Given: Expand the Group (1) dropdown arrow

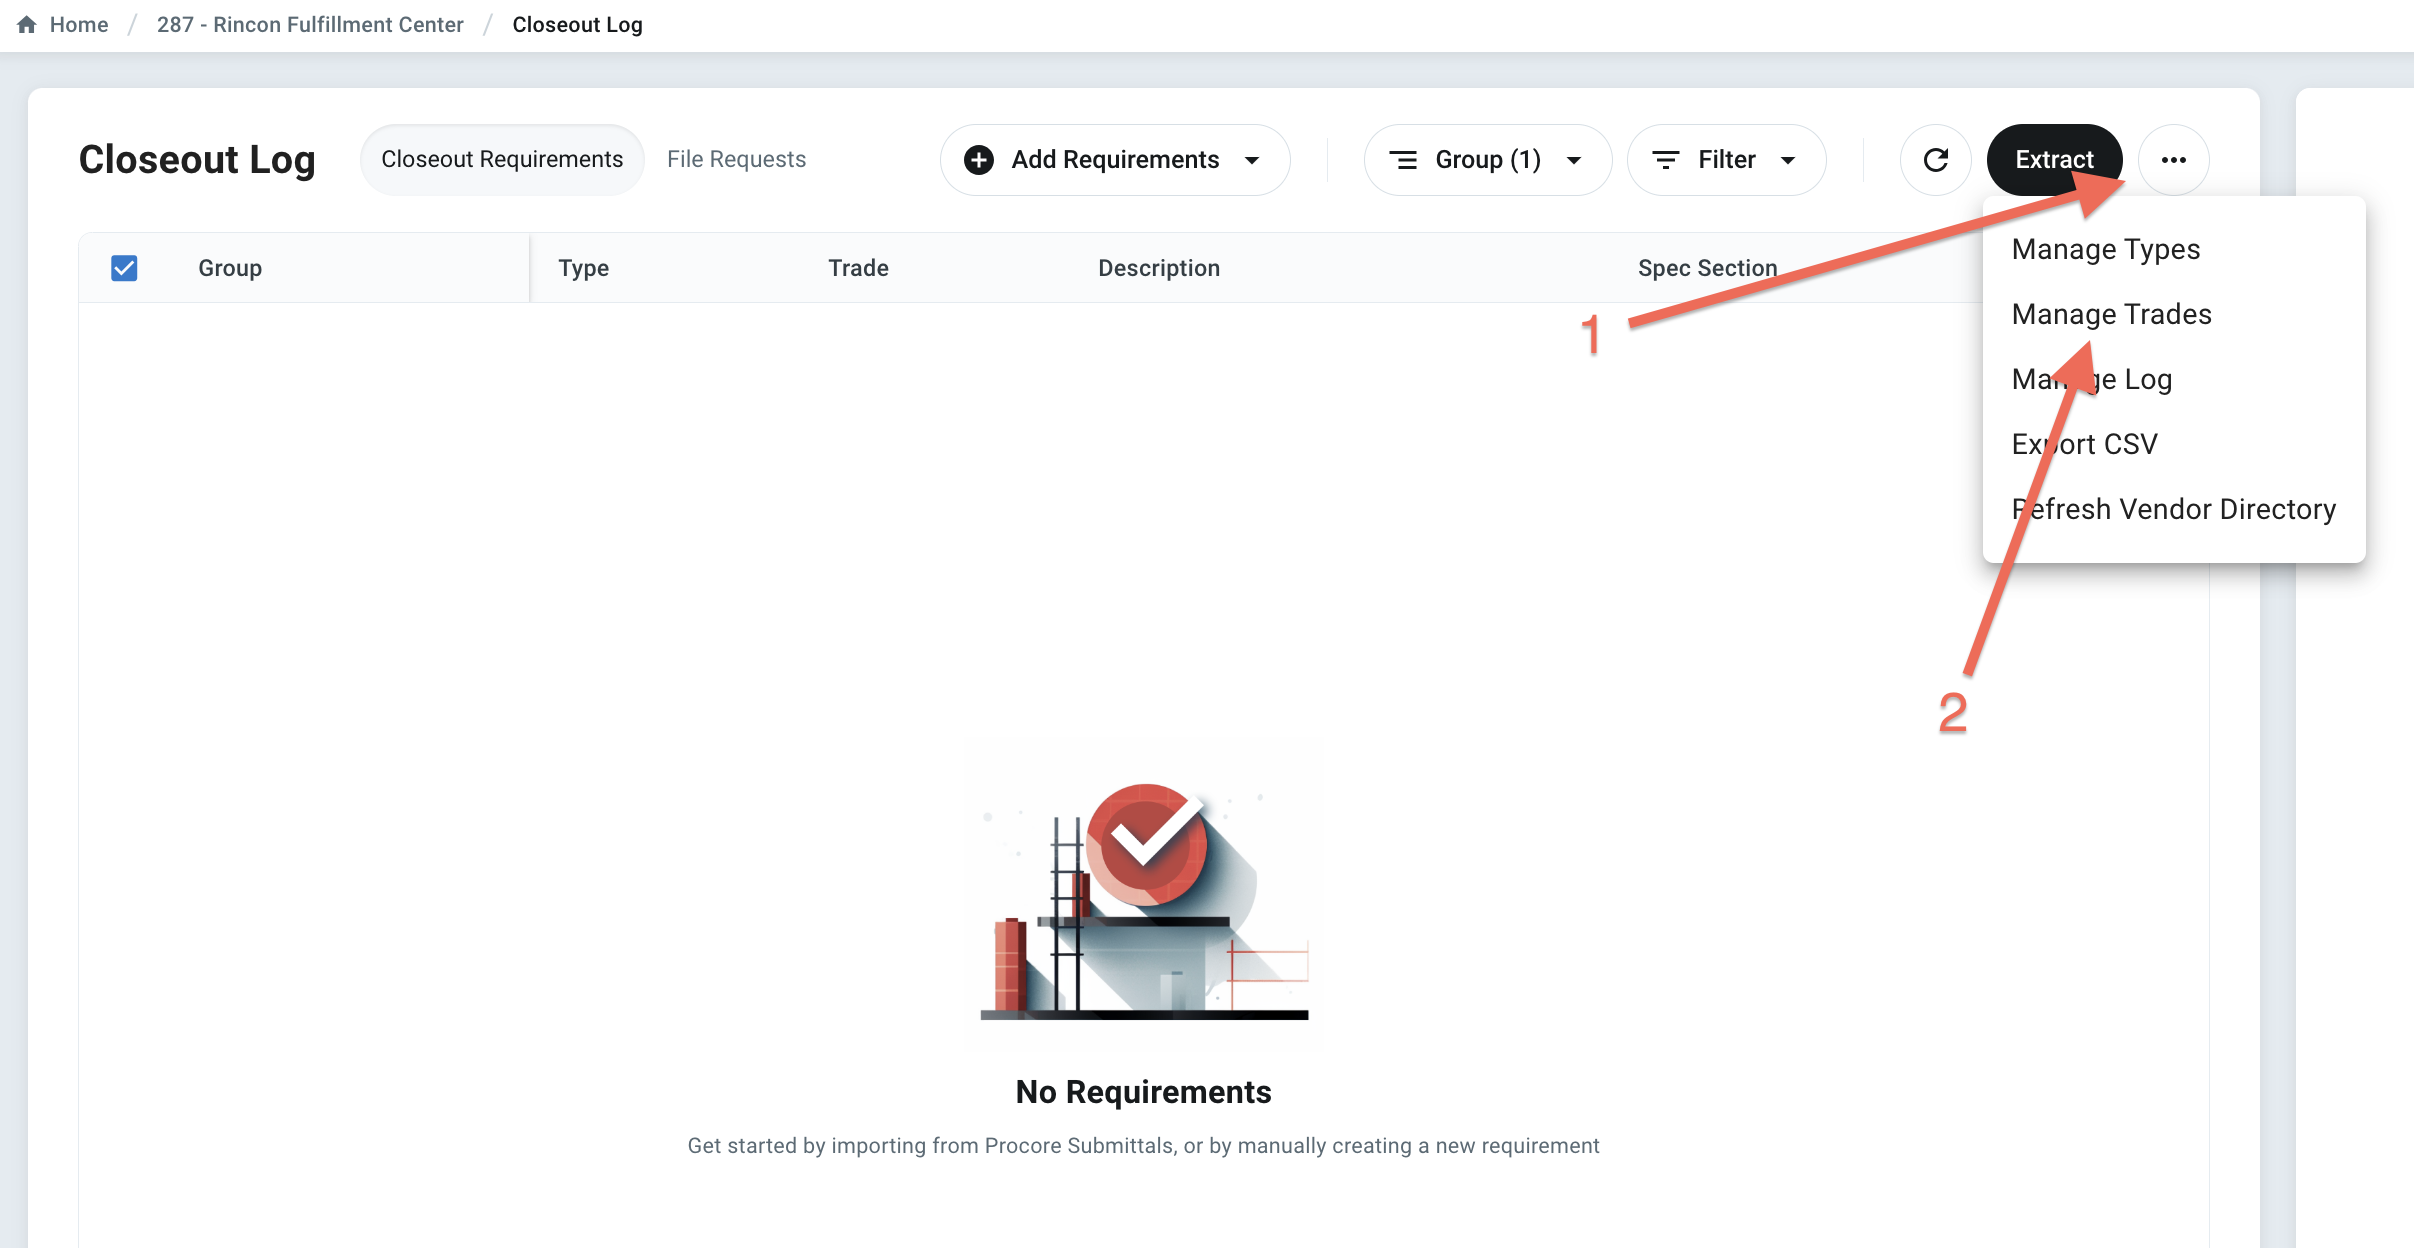Looking at the screenshot, I should tap(1574, 160).
